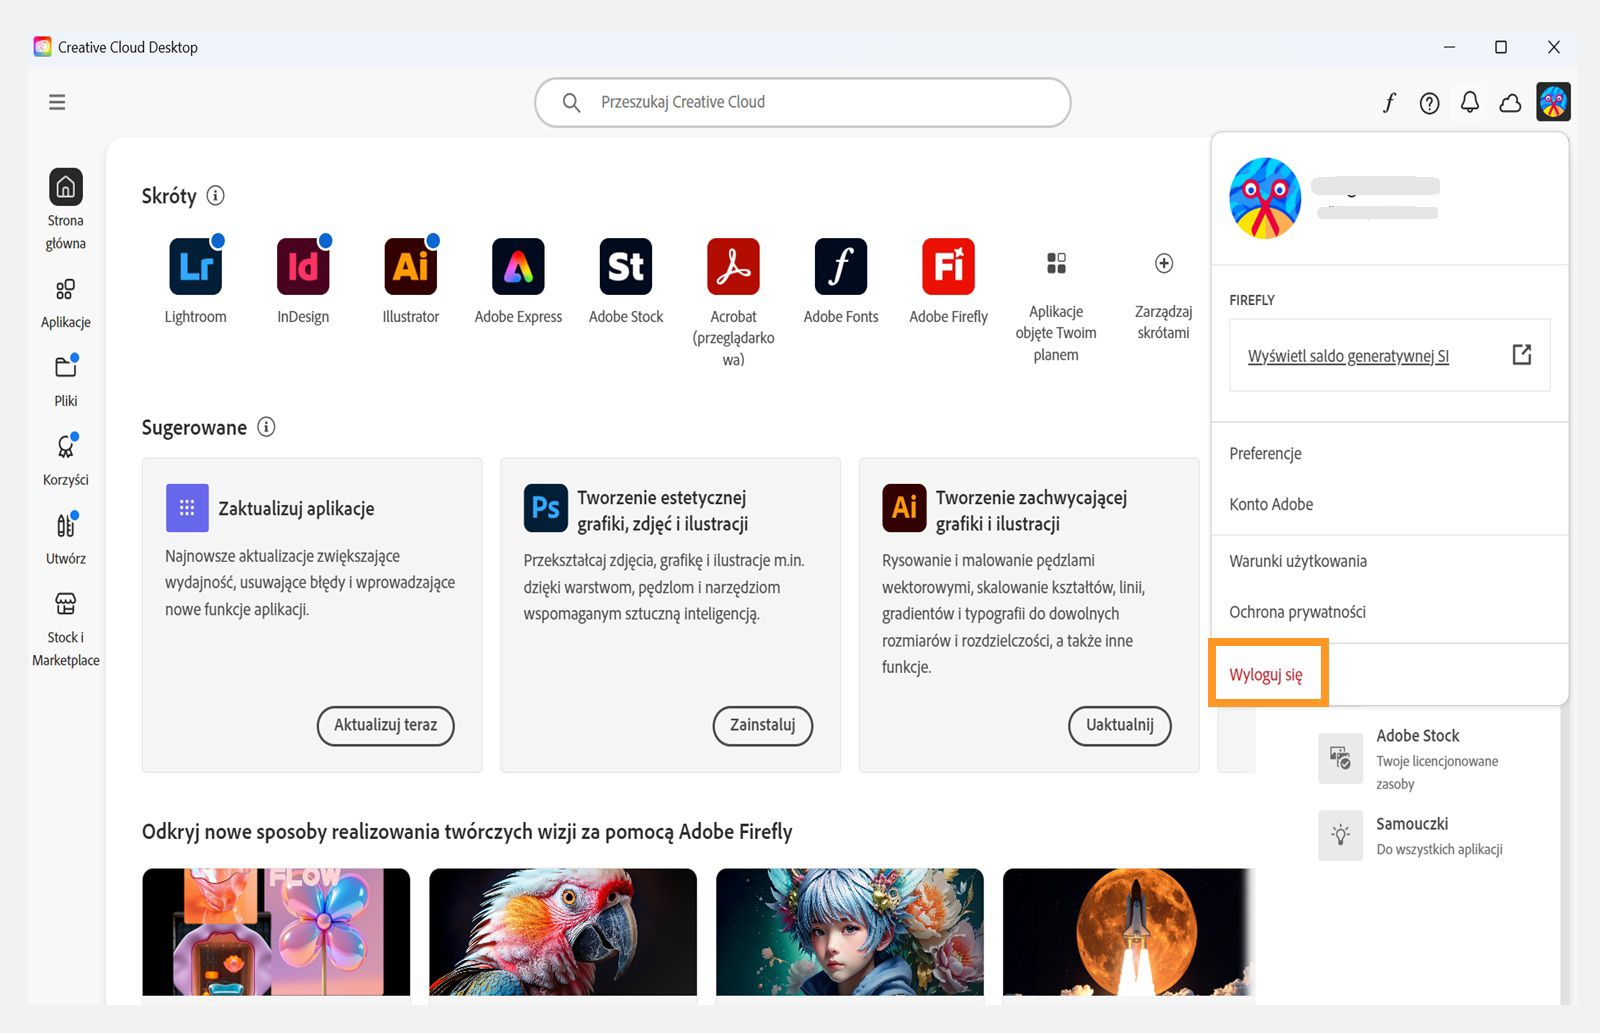Viewport: 1600px width, 1033px height.
Task: Click Odkryj nowe sposoby Firefly heading
Action: pos(467,832)
